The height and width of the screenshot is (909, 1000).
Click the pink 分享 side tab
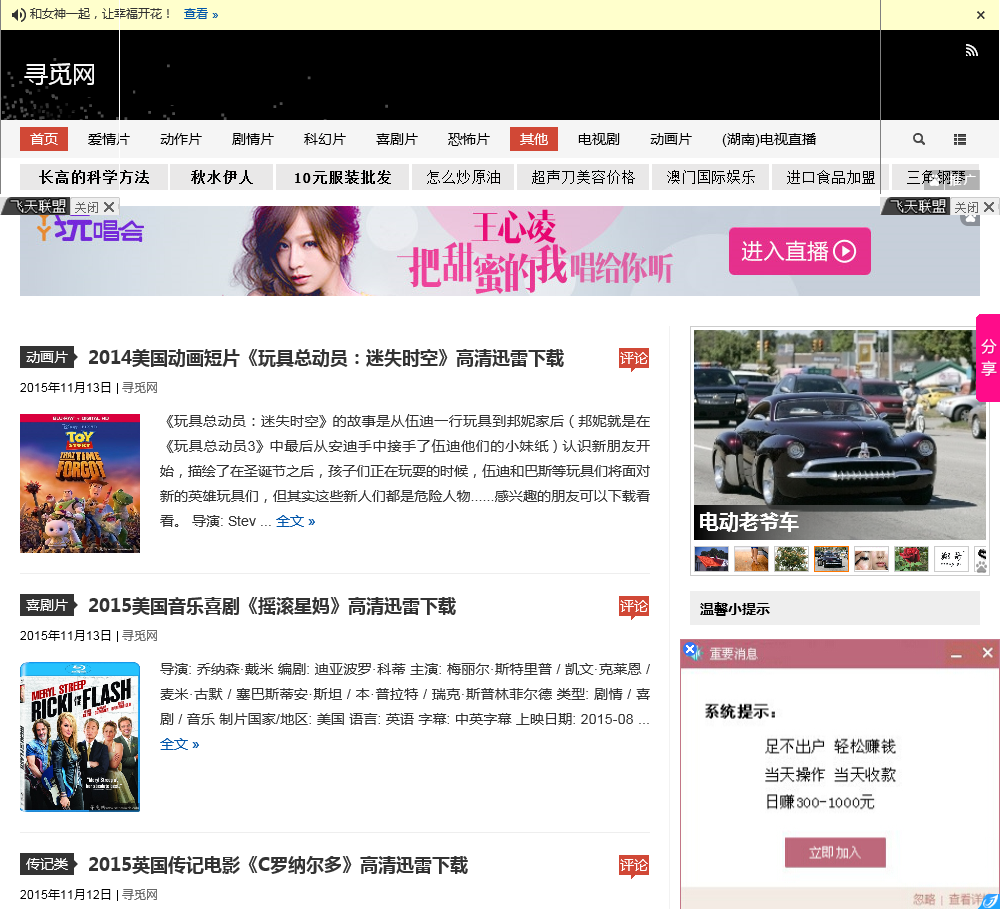pos(988,357)
